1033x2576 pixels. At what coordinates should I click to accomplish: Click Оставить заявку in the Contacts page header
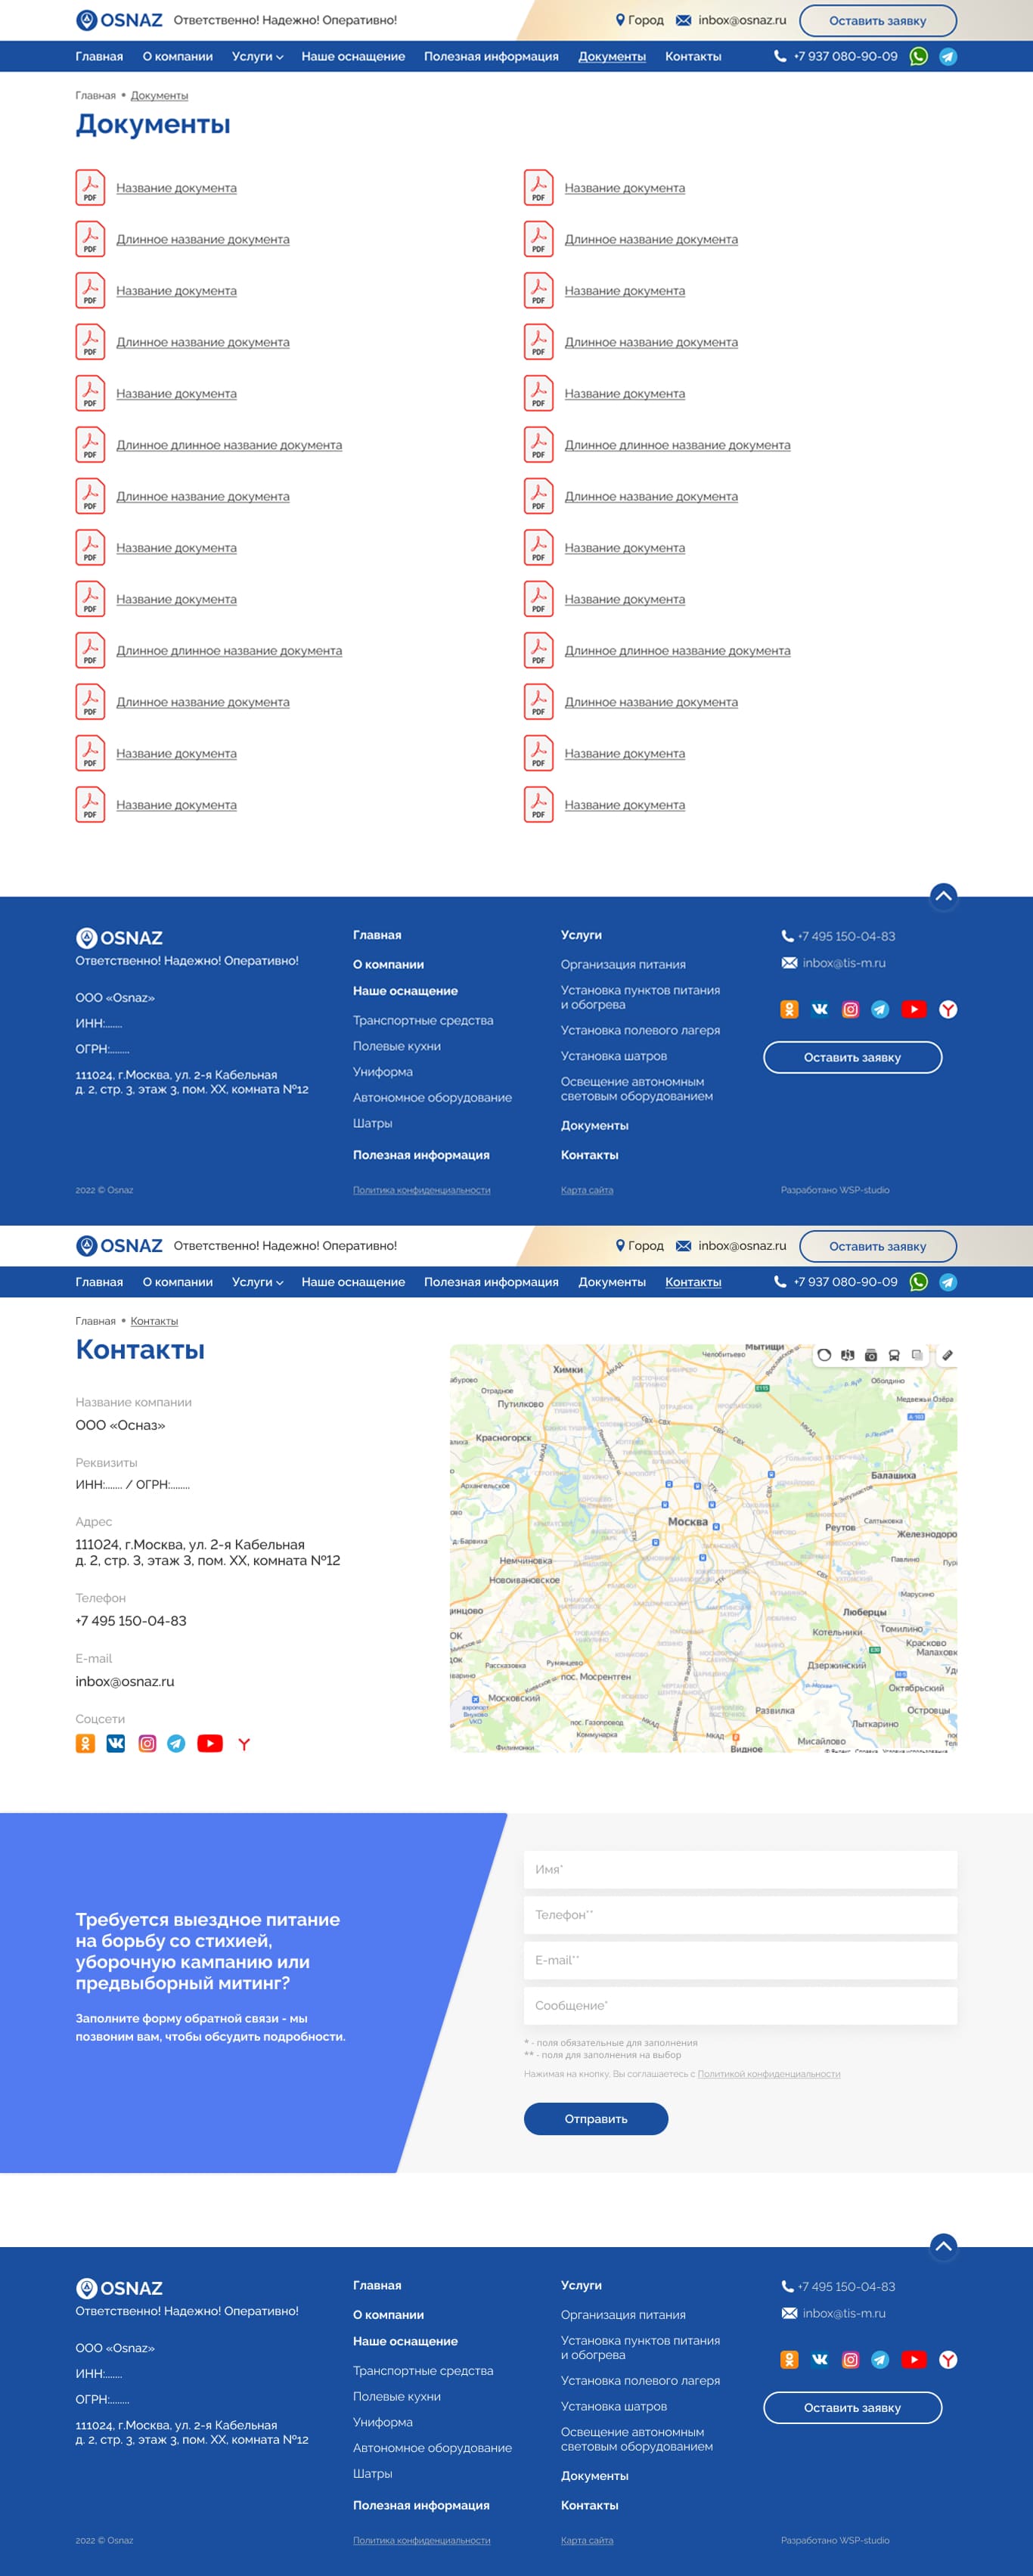877,1246
